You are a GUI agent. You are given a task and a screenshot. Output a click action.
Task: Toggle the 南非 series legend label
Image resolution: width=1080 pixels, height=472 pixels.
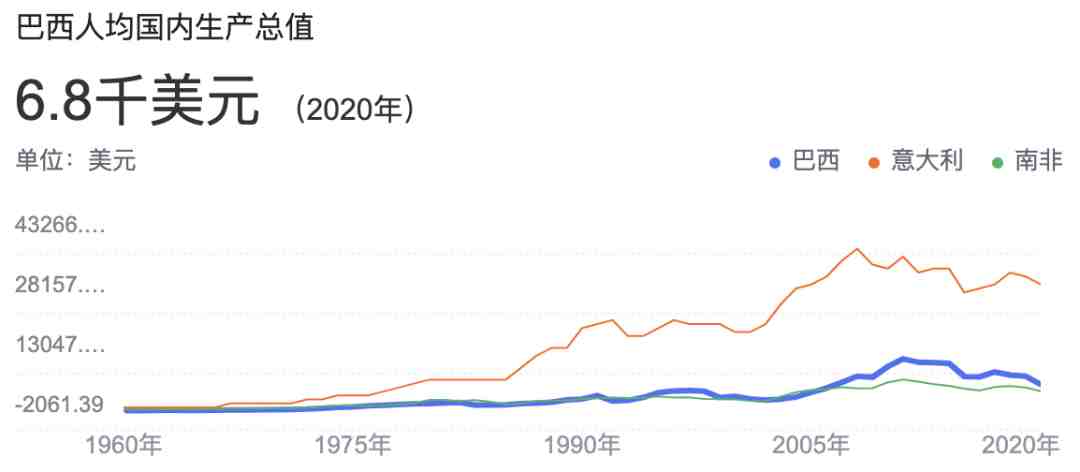click(x=1038, y=161)
